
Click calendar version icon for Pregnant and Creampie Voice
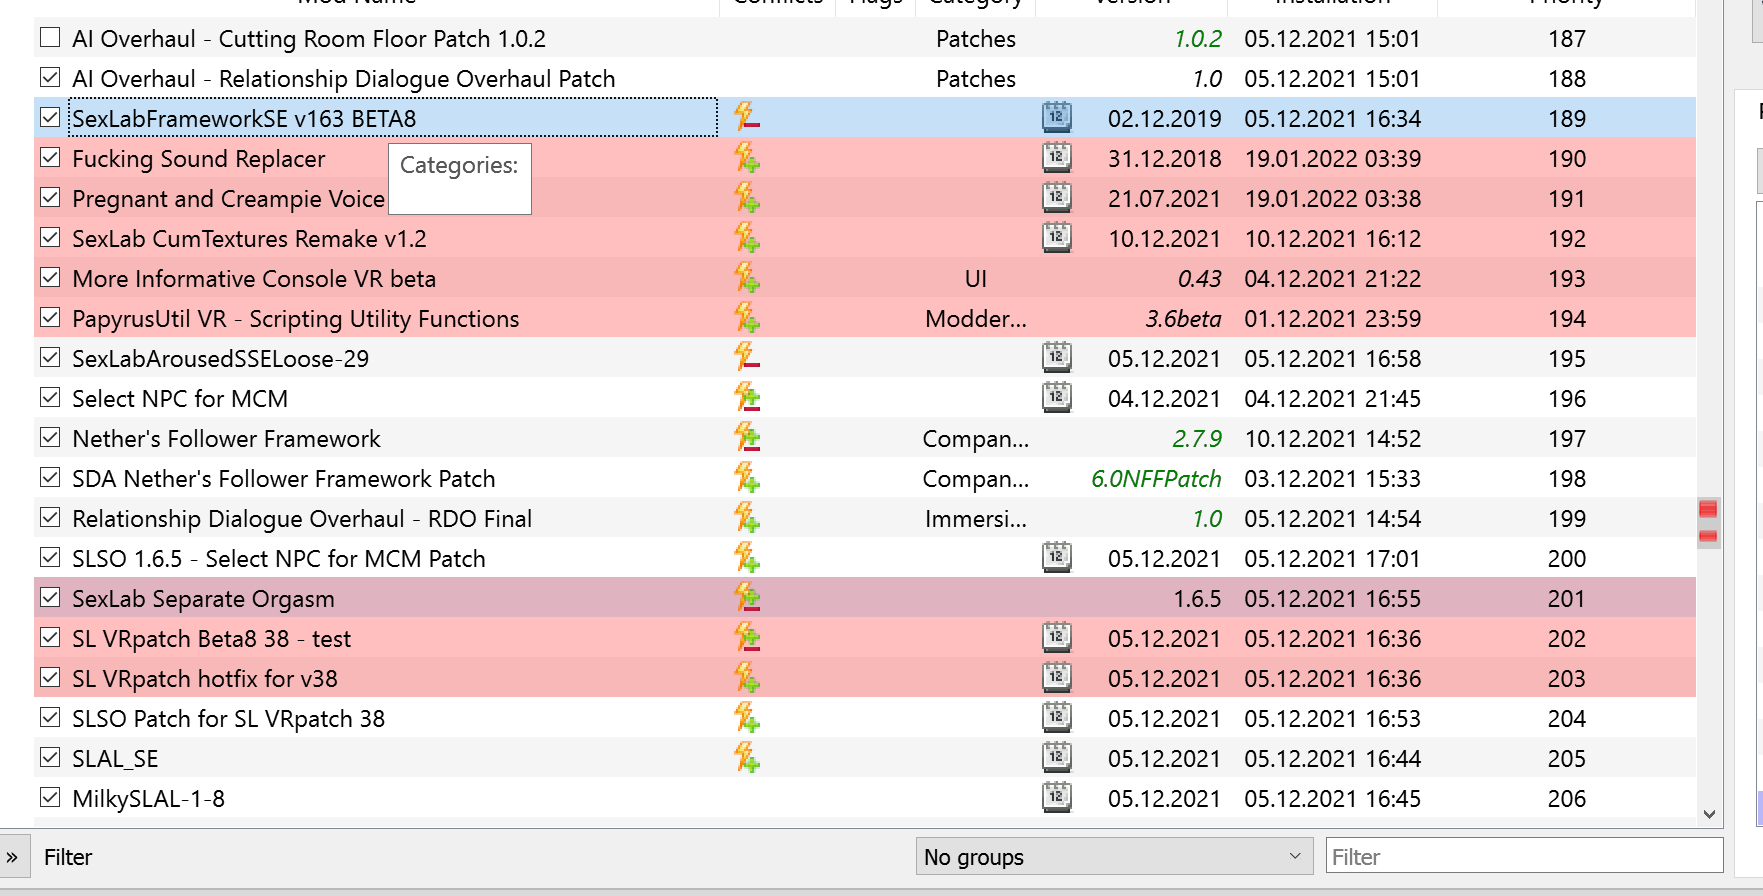[x=1056, y=197]
